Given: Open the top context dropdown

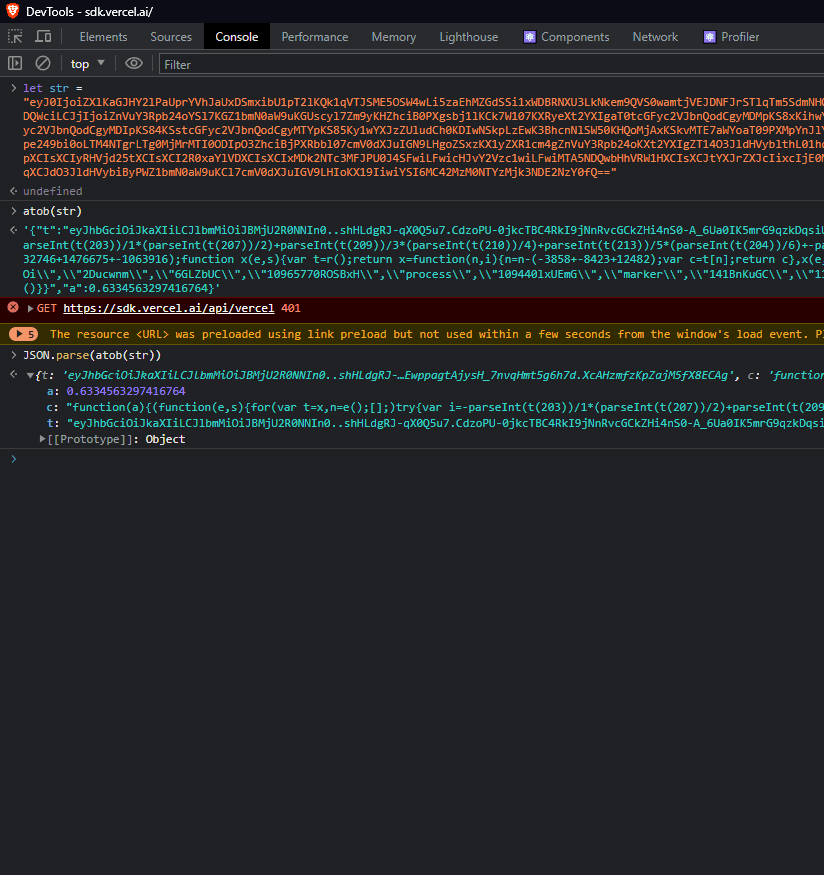Looking at the screenshot, I should [x=87, y=63].
